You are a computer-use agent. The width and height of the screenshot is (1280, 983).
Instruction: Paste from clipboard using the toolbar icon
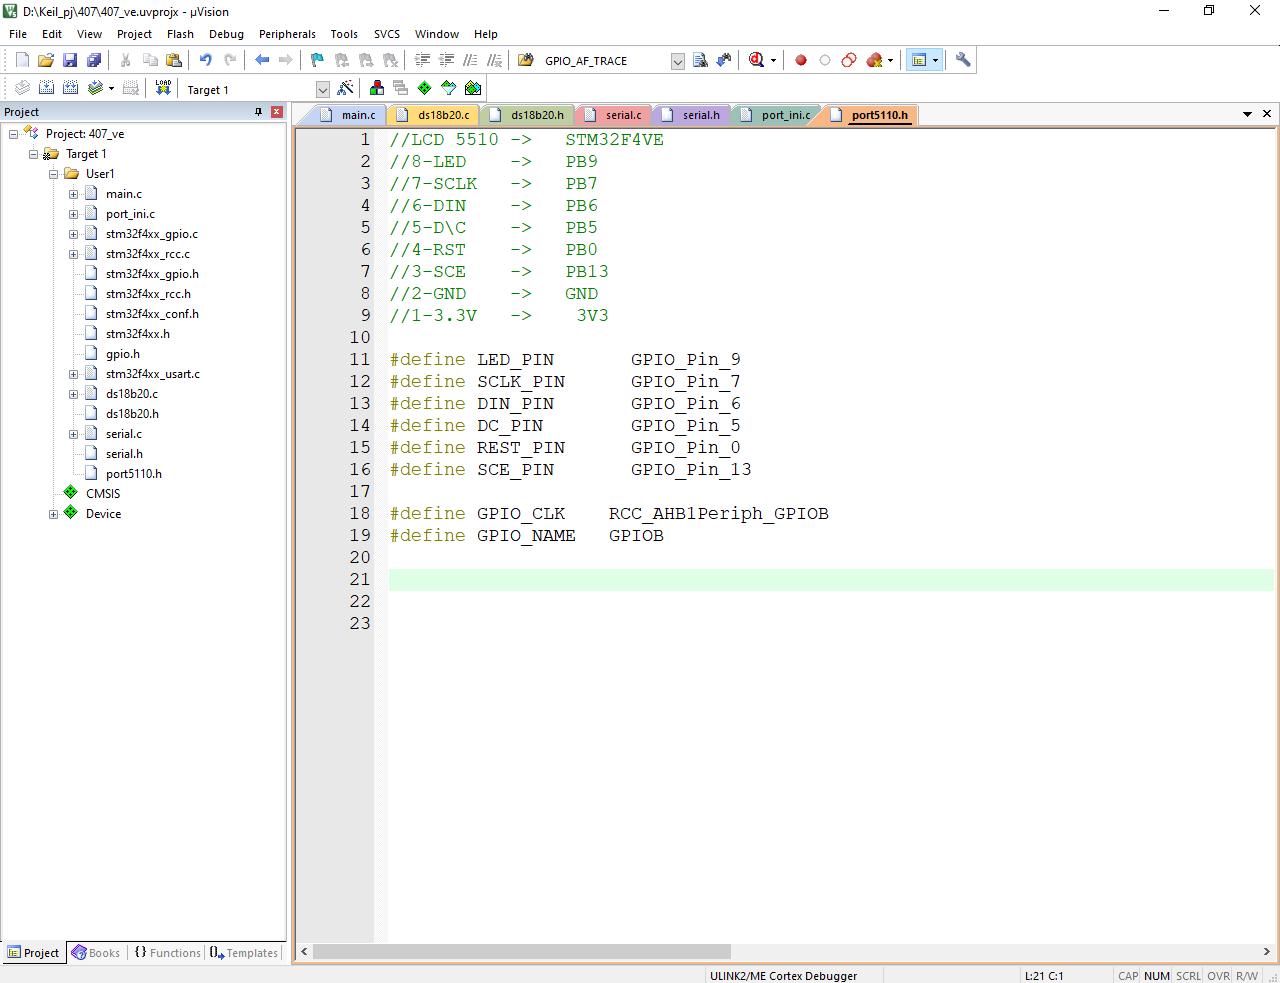tap(174, 60)
